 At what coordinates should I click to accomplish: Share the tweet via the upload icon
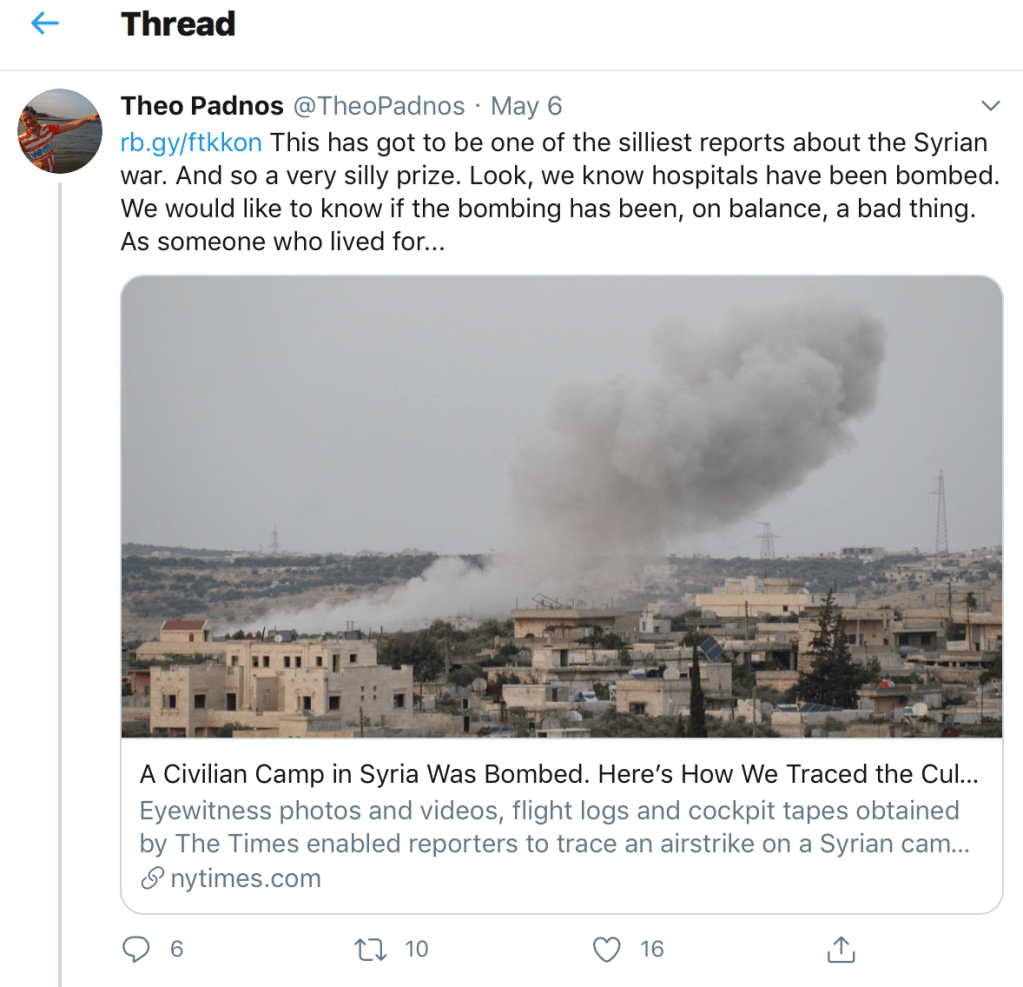(x=842, y=949)
